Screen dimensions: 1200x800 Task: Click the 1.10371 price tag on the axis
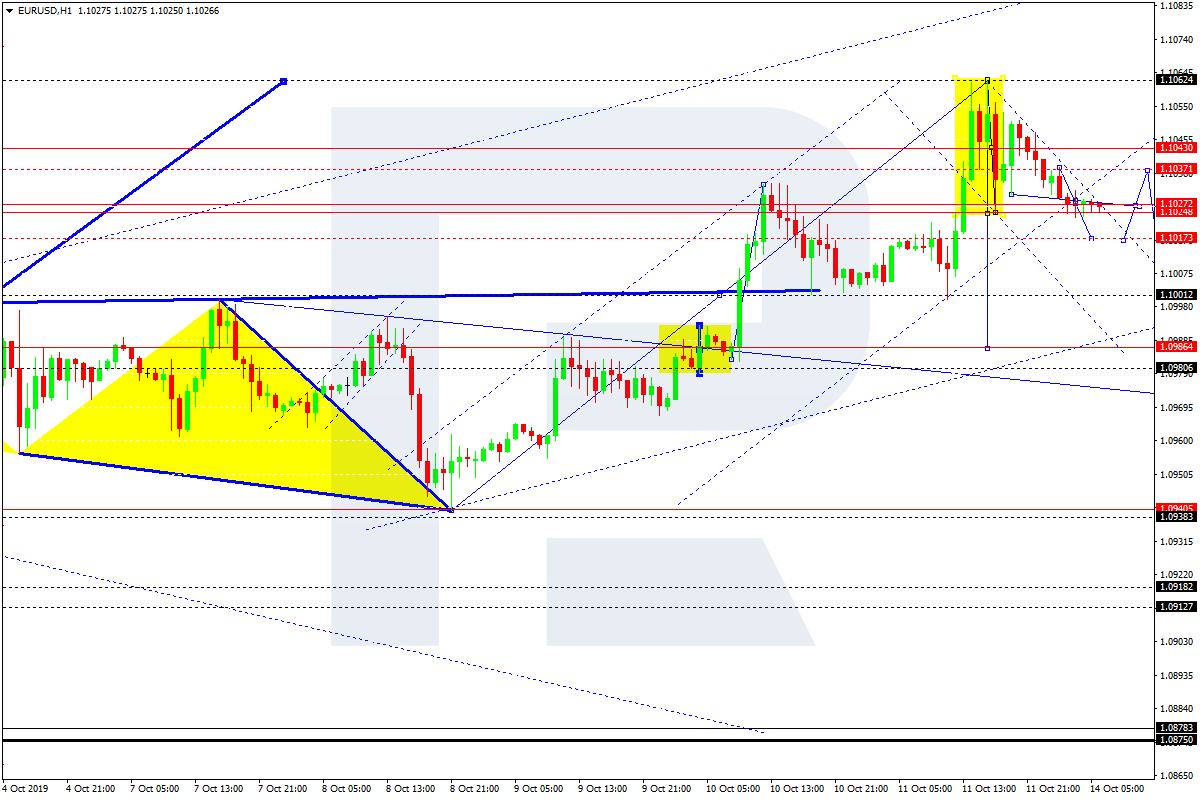pyautogui.click(x=1175, y=170)
